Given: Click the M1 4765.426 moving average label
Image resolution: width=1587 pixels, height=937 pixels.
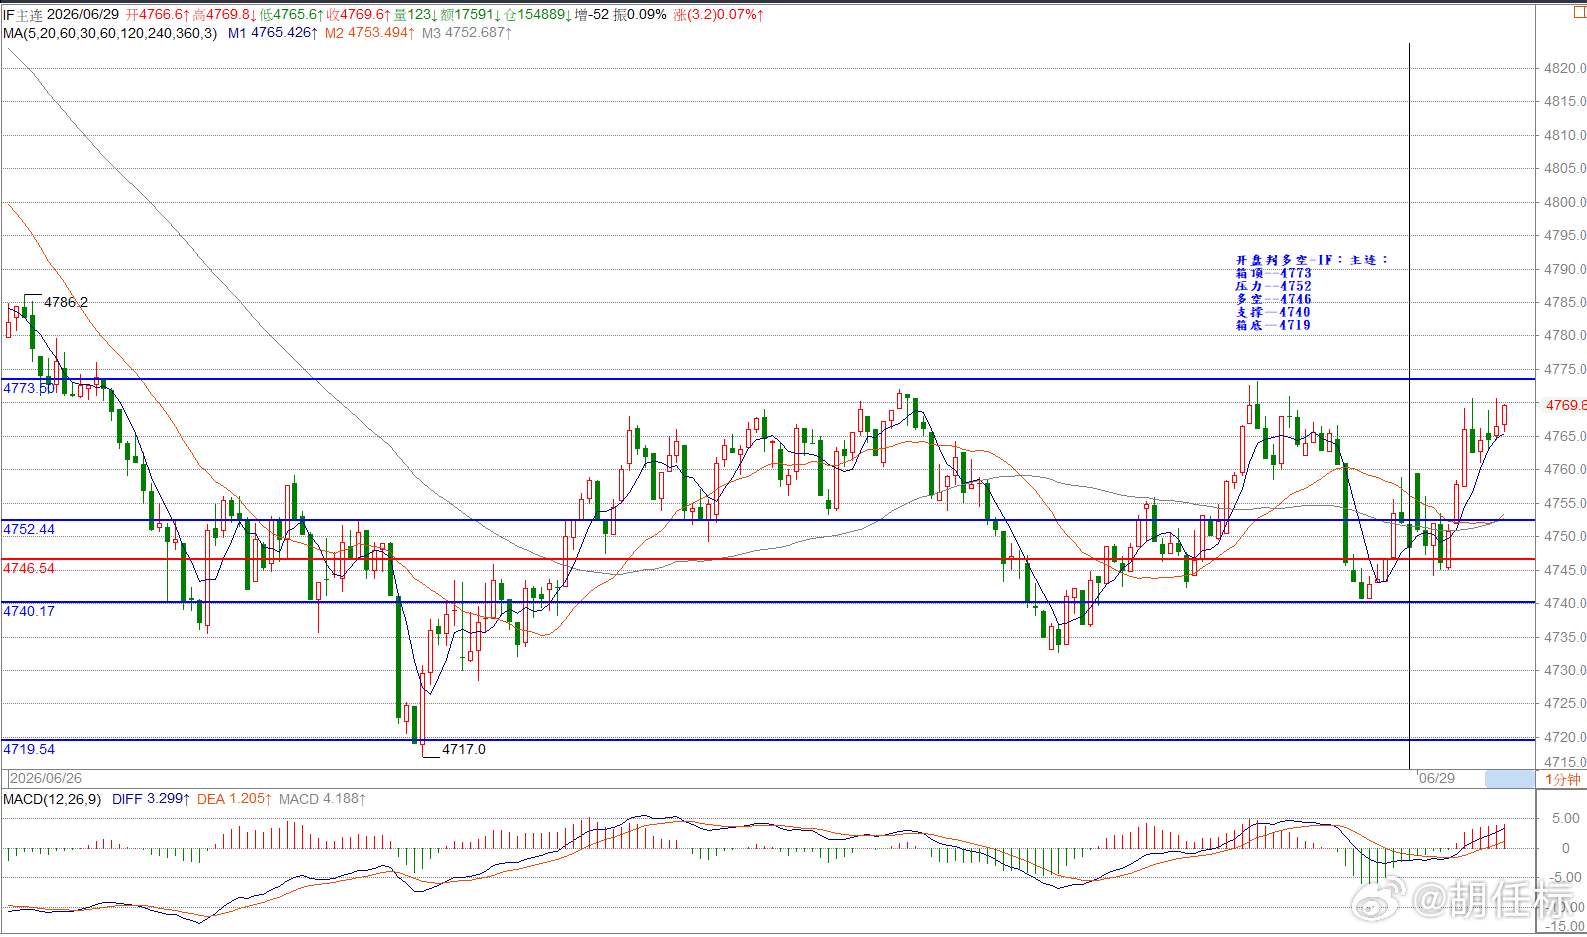Looking at the screenshot, I should pyautogui.click(x=273, y=33).
